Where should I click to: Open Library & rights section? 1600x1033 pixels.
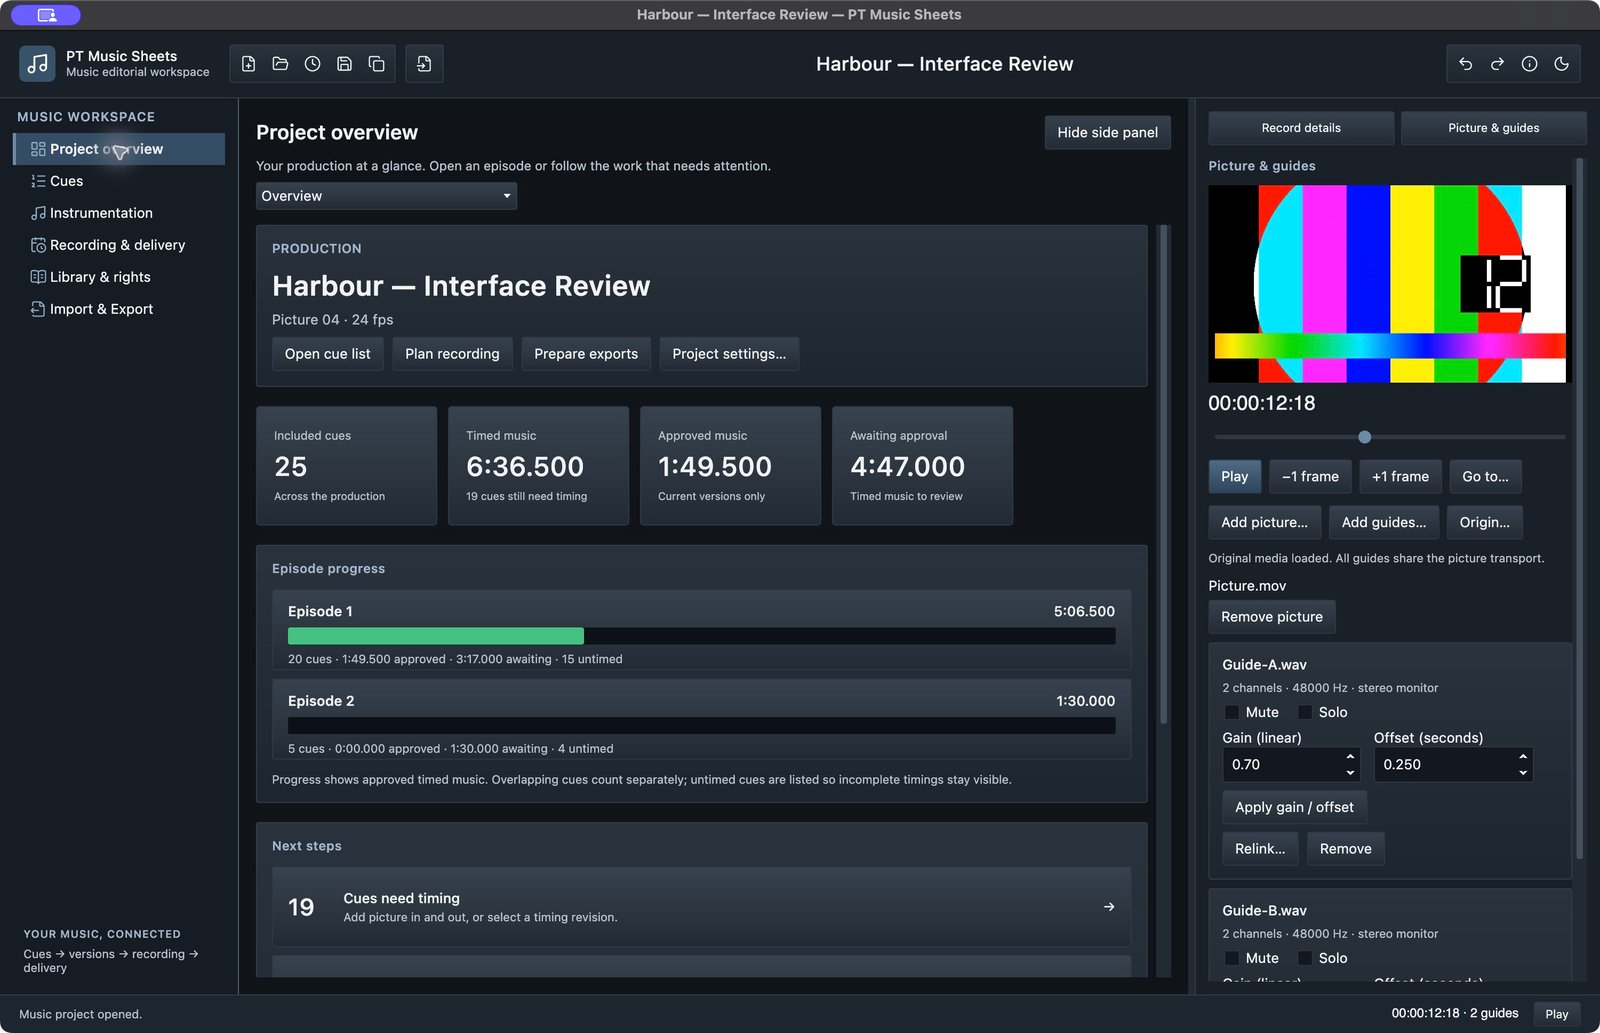tap(119, 277)
